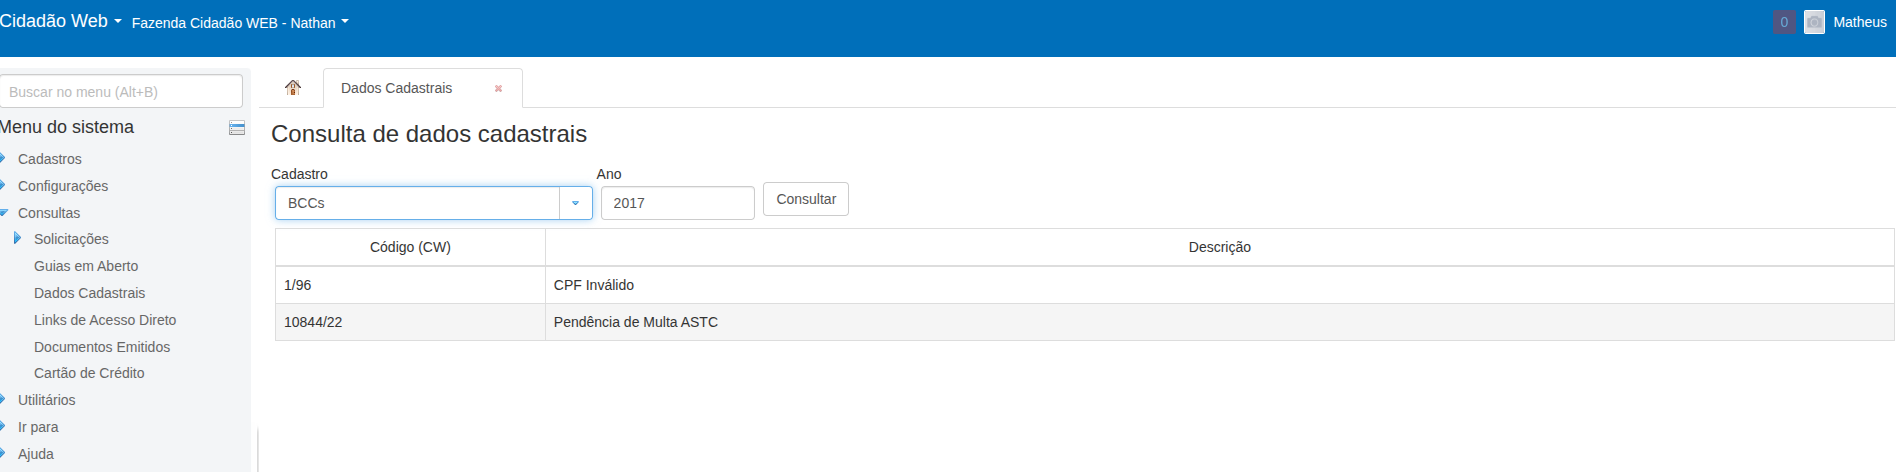The width and height of the screenshot is (1896, 472).
Task: Close the Dados Cadastrais tab
Action: (498, 89)
